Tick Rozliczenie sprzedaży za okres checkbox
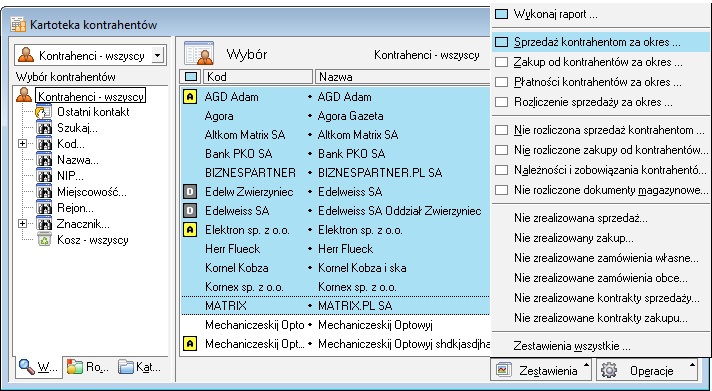712x391 pixels. [501, 102]
